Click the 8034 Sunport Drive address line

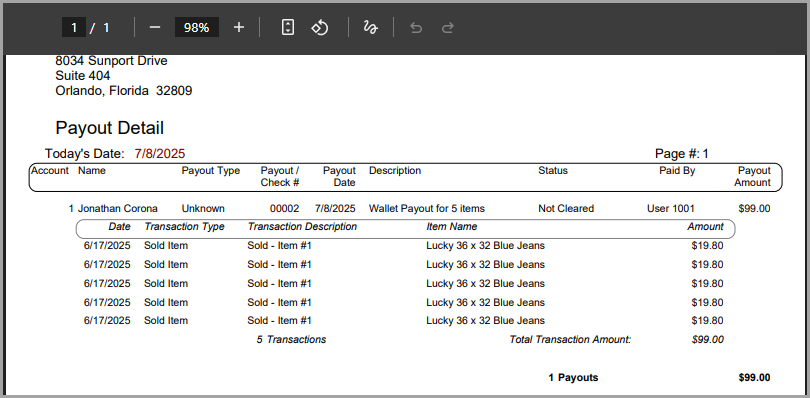tap(112, 61)
